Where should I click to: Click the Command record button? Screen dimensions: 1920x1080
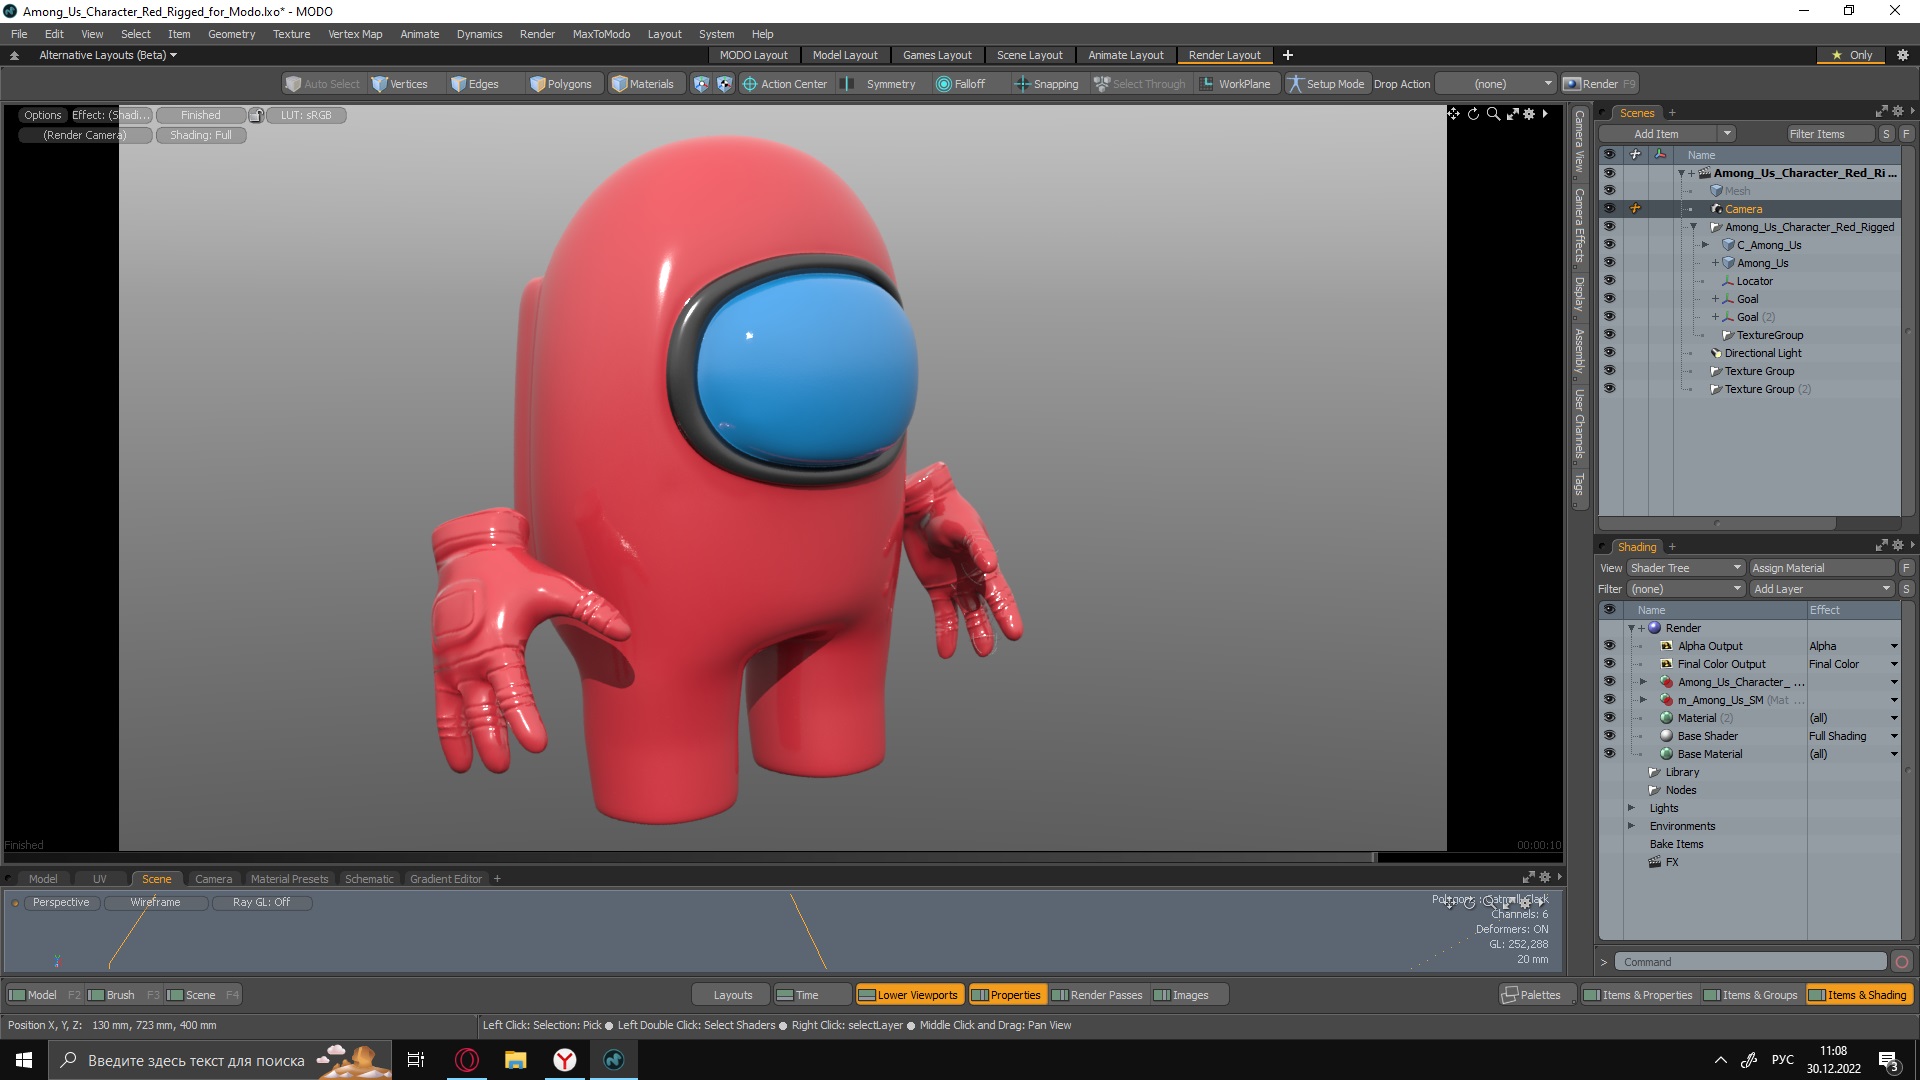pos(1902,962)
